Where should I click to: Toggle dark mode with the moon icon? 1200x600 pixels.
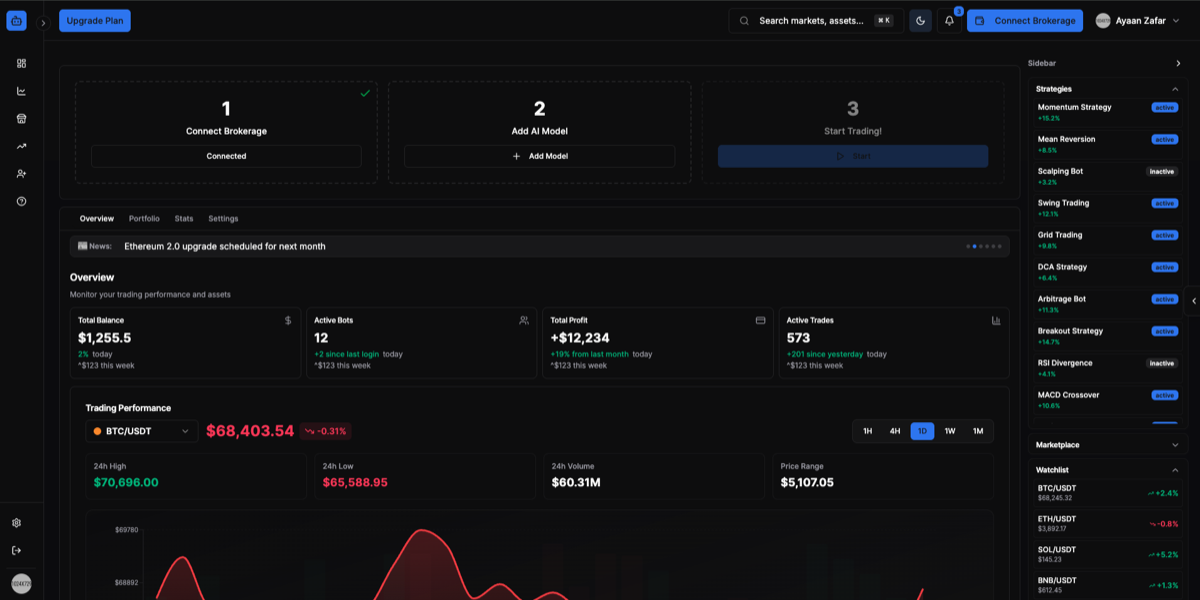click(x=920, y=20)
